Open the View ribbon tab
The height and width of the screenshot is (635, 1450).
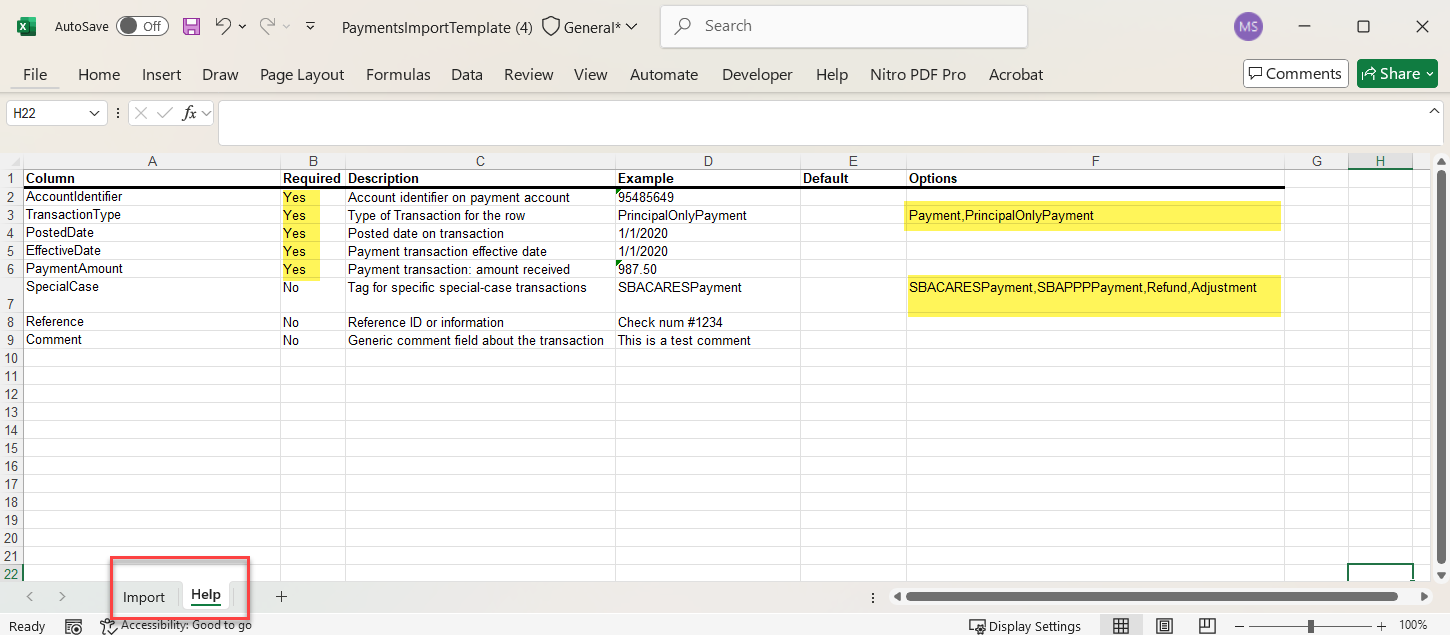click(591, 74)
